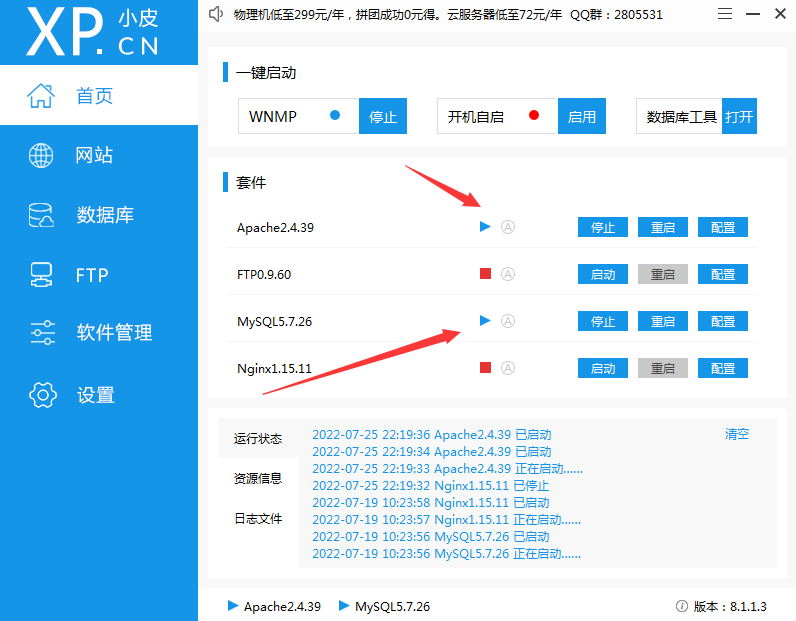Toggle Nginx1.15.11 auto-start A icon
The width and height of the screenshot is (796, 621).
coord(508,368)
